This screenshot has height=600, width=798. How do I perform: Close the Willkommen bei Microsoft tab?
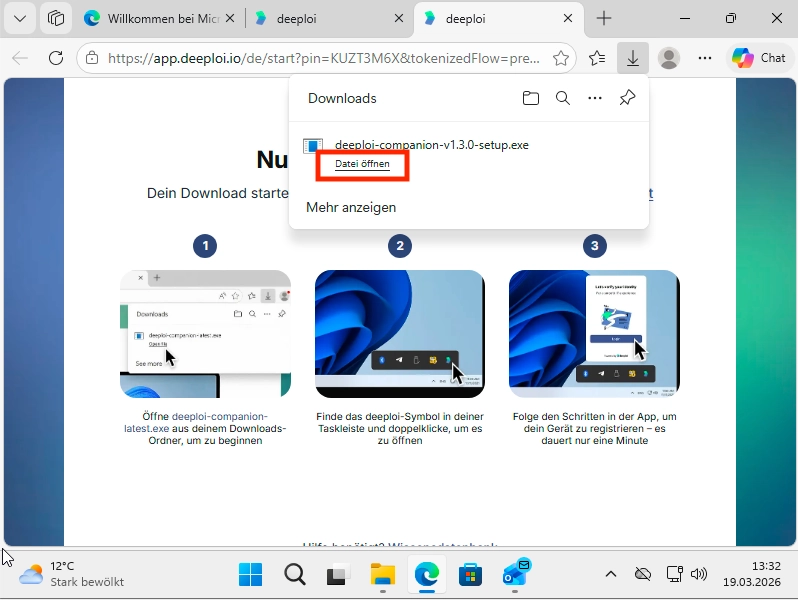[x=230, y=19]
